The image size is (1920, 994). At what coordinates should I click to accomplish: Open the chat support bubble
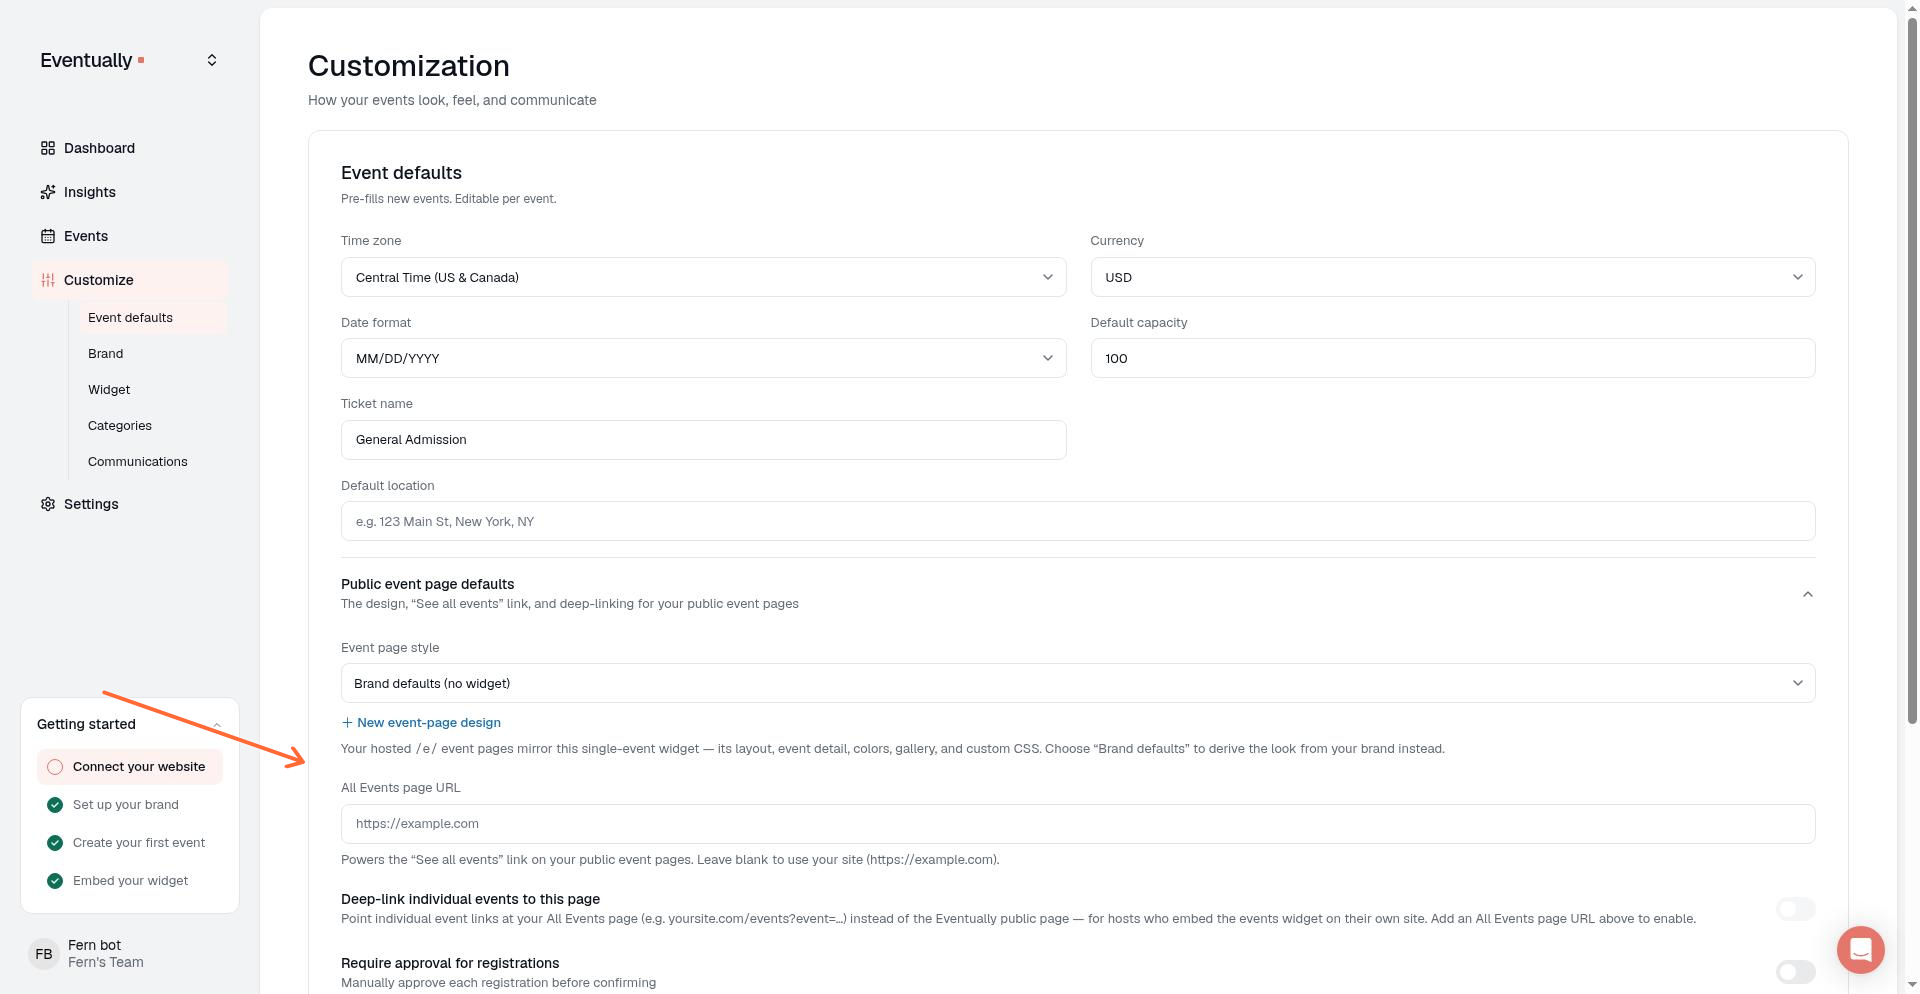(1860, 949)
